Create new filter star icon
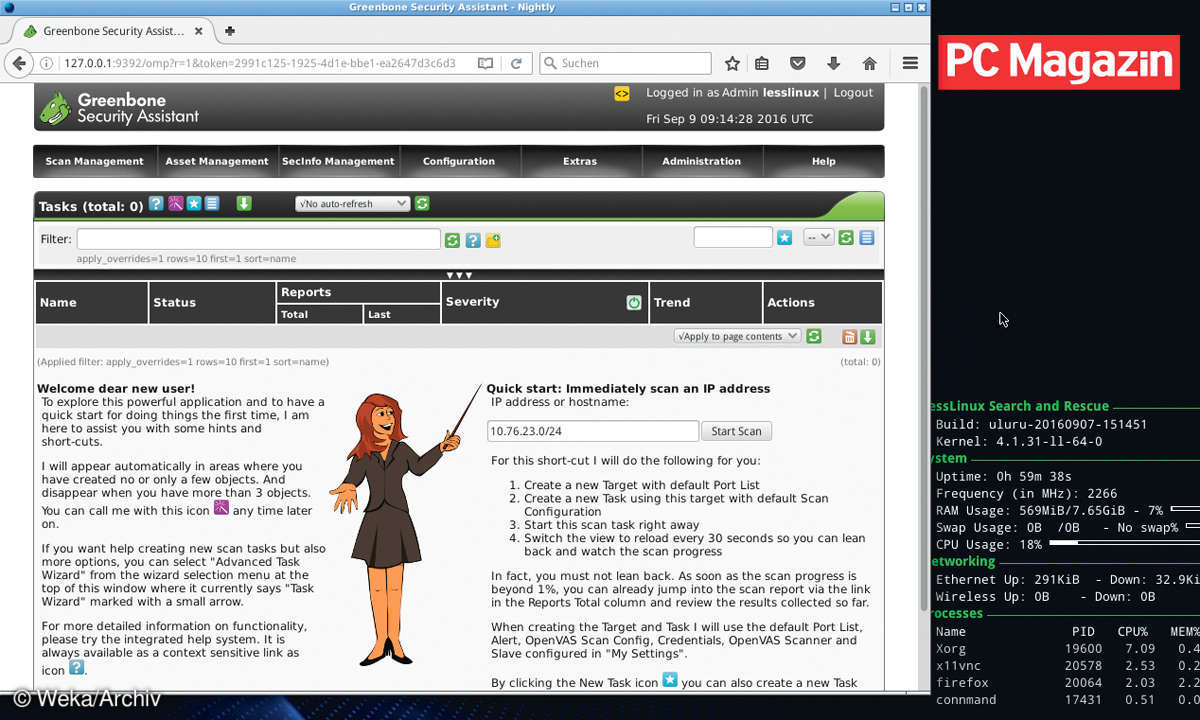This screenshot has height=720, width=1200. pyautogui.click(x=785, y=237)
